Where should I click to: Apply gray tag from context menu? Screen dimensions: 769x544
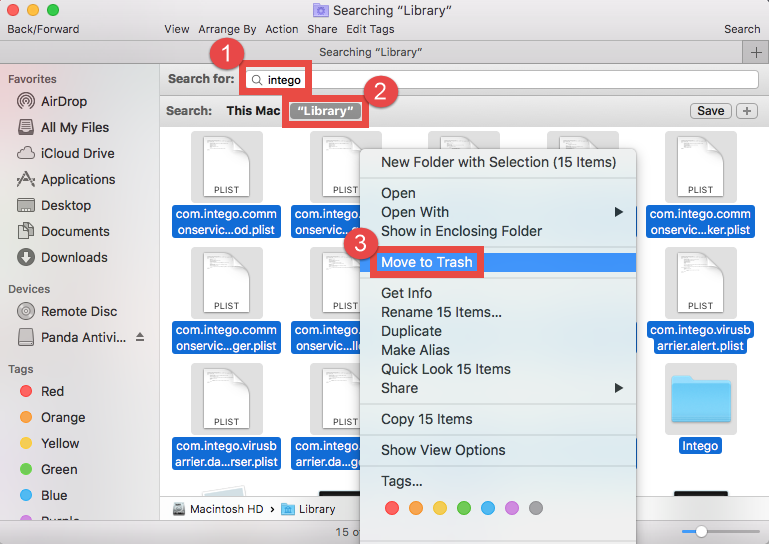tap(536, 508)
